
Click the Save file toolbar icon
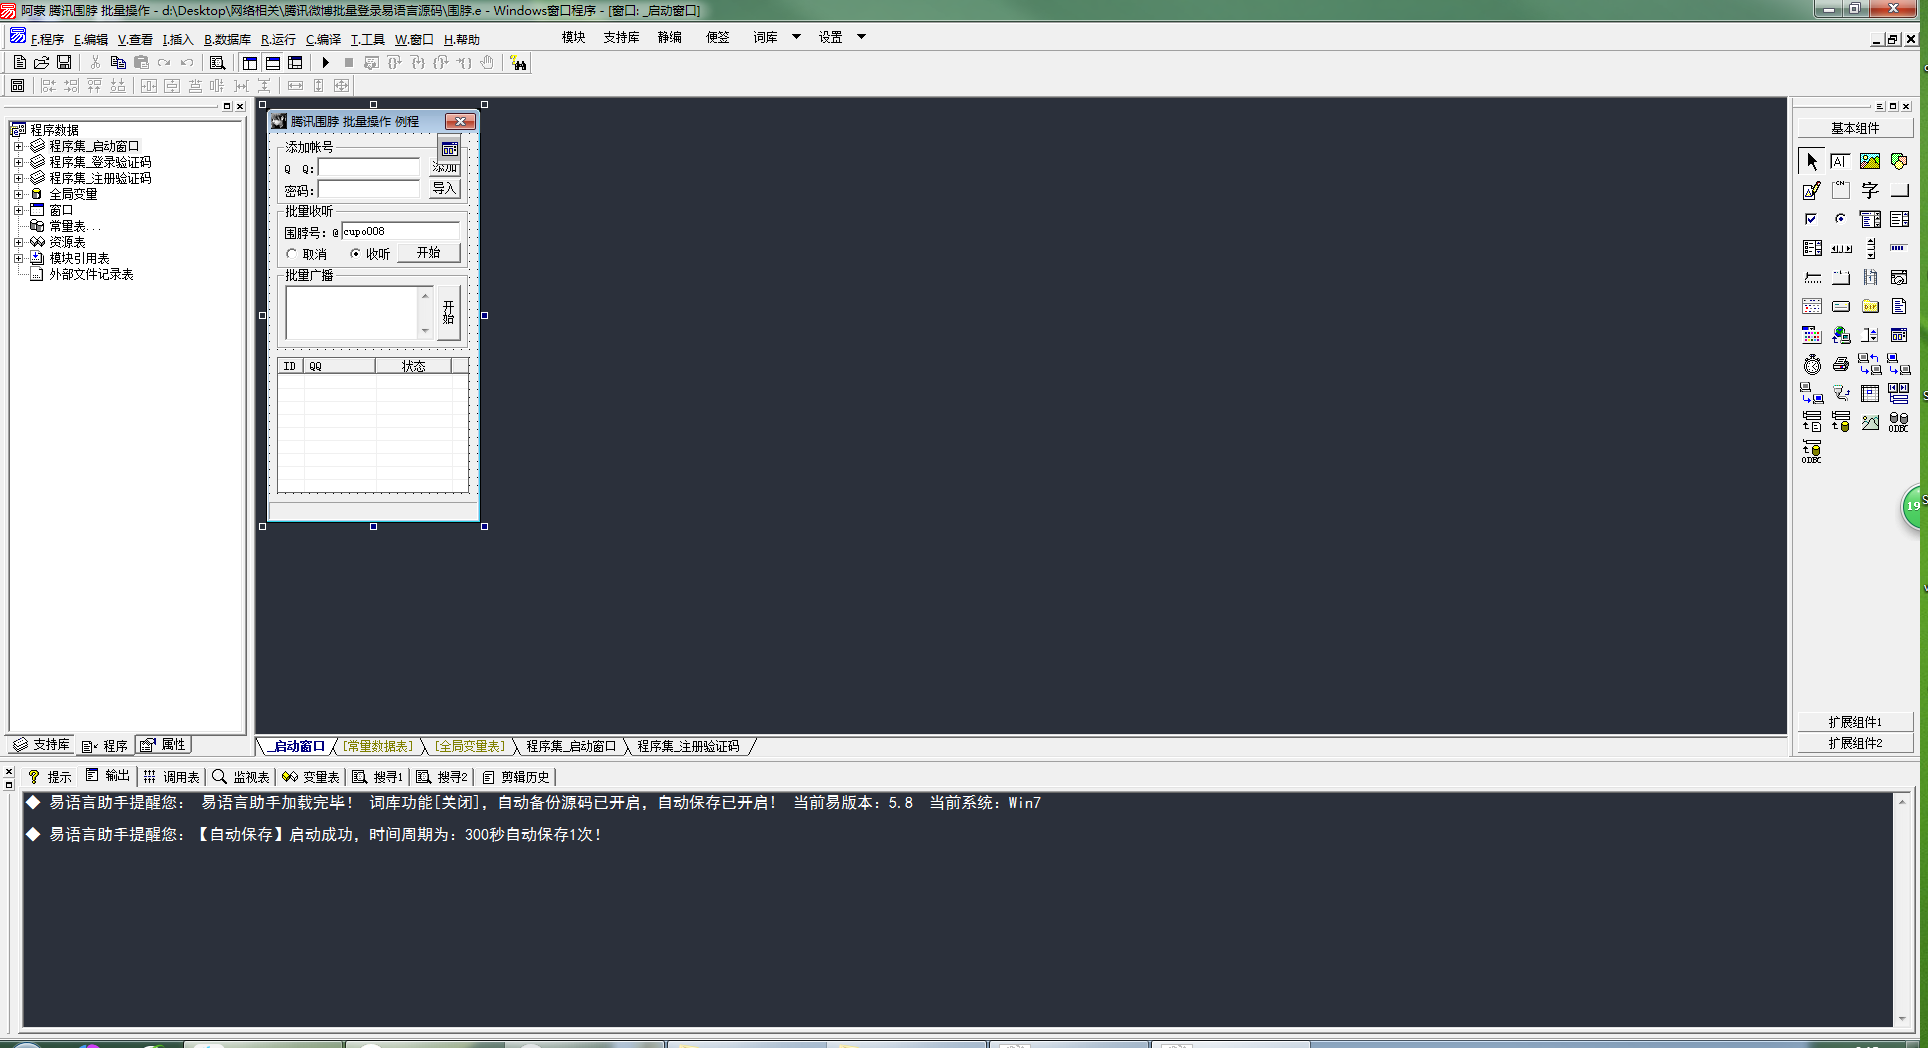click(x=64, y=63)
